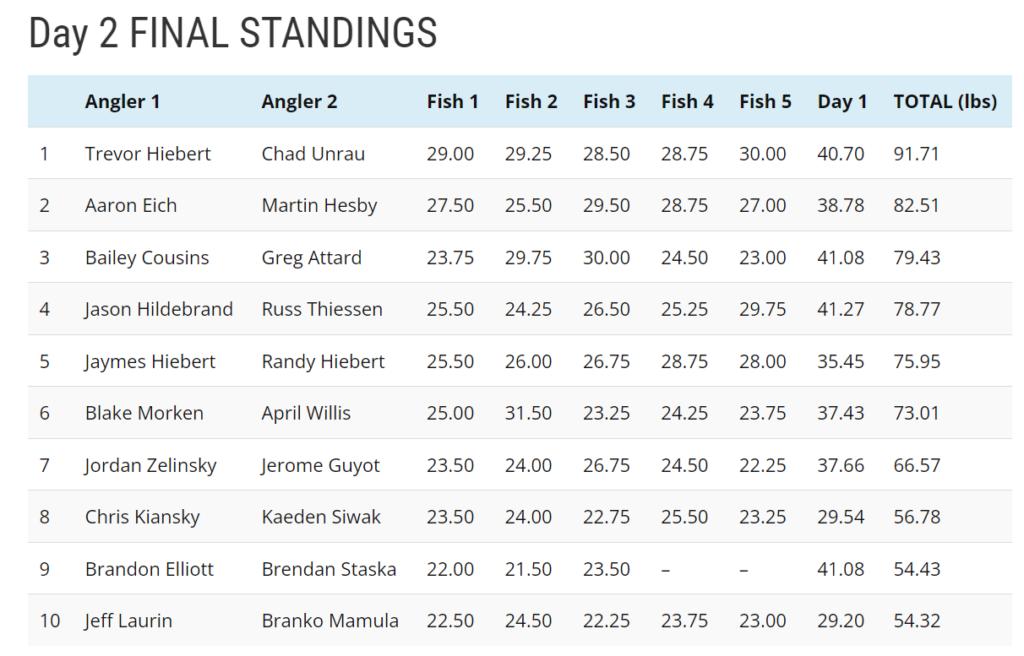Click the Angler 1 column header
Screen dimensions: 1024x656
tap(122, 101)
